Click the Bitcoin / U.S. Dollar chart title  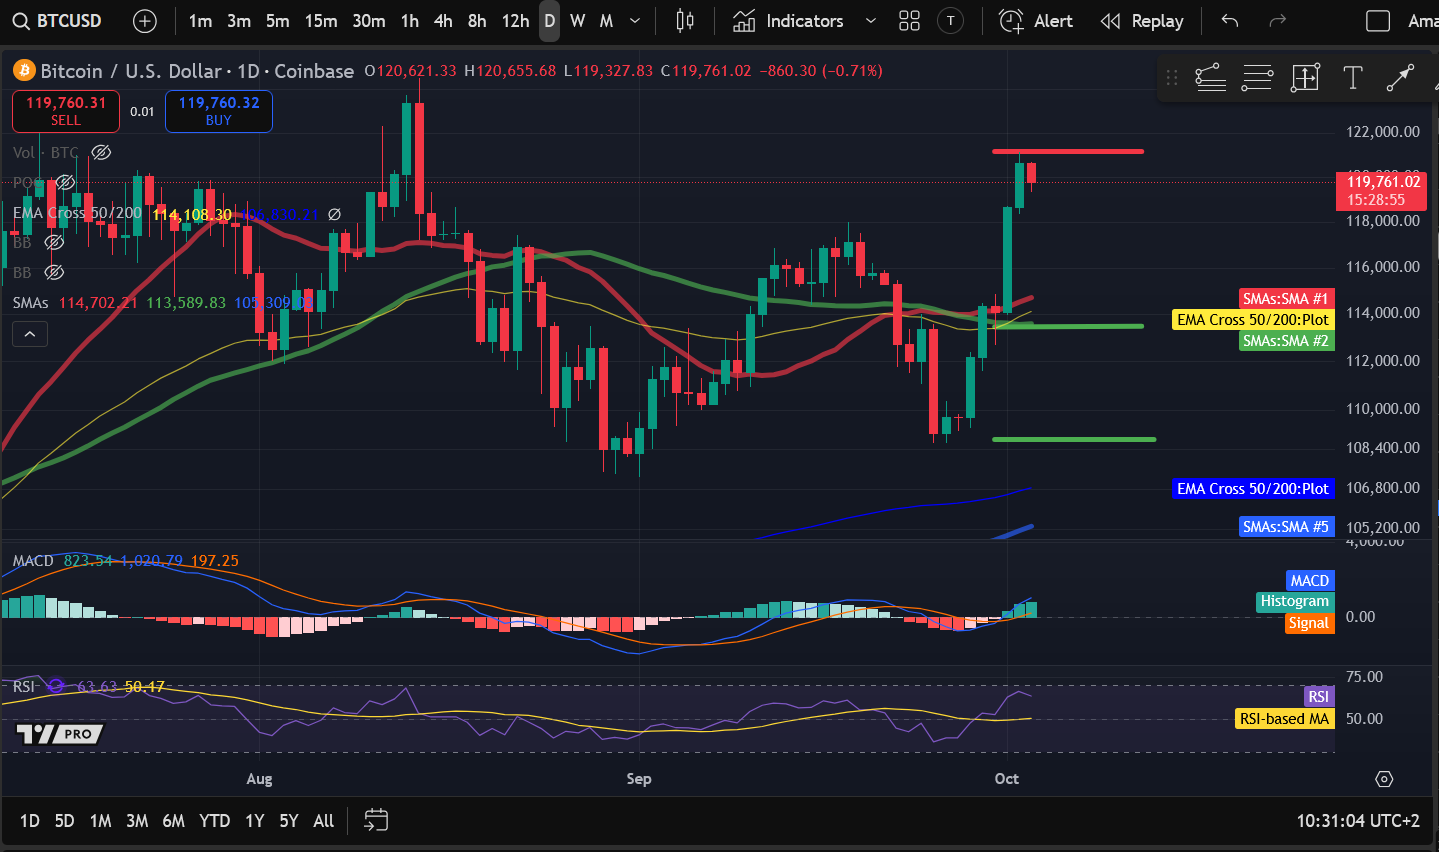(x=197, y=71)
